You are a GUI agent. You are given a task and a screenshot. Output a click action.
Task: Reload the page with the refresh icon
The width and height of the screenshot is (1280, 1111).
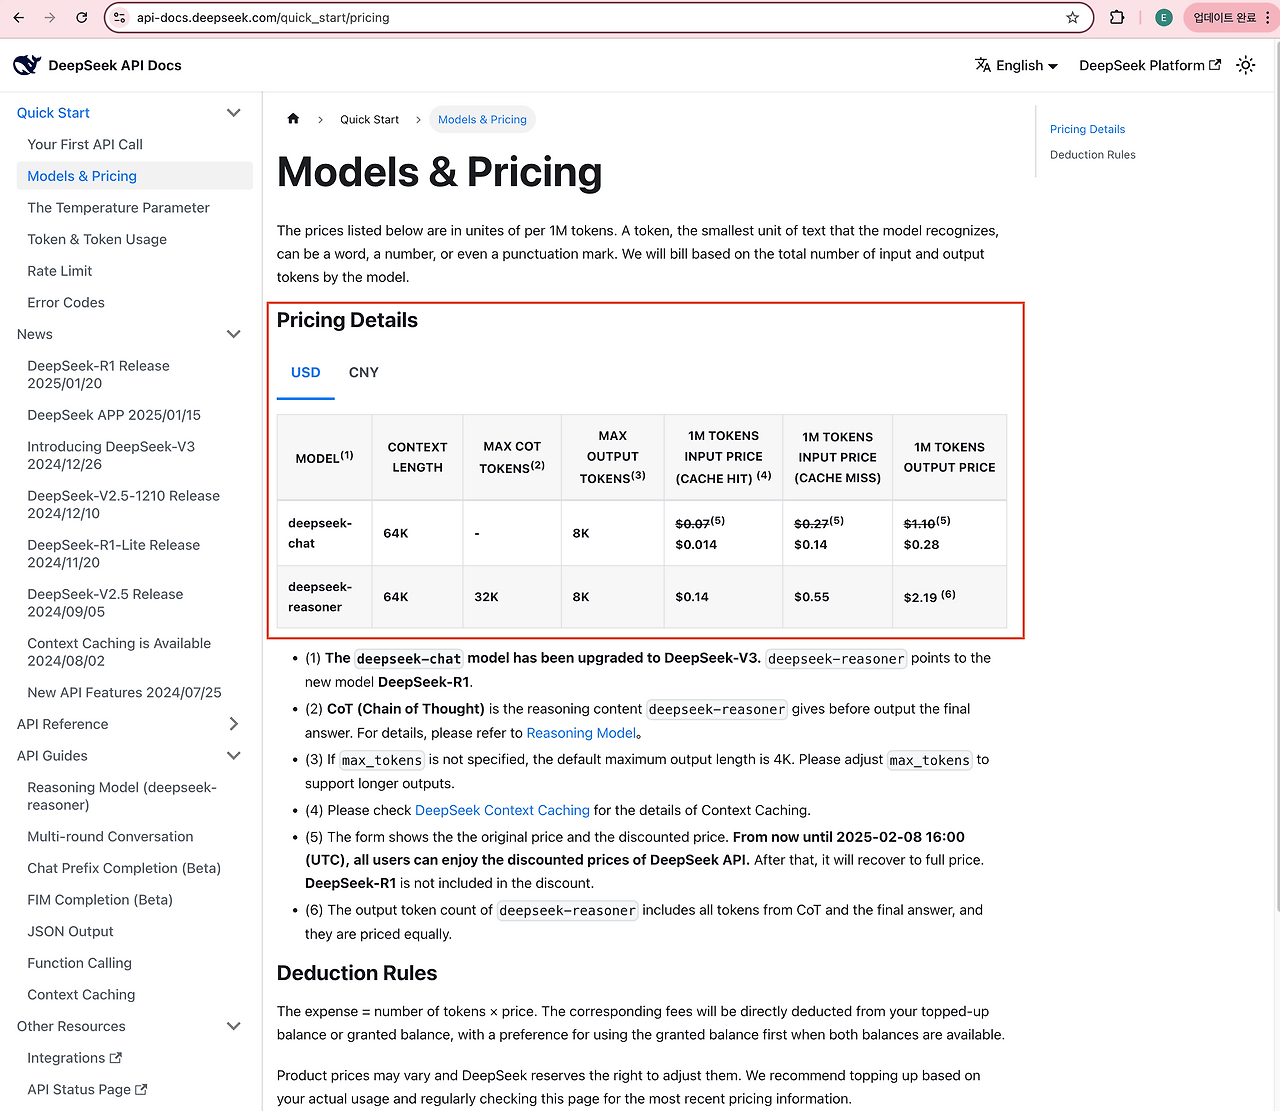pyautogui.click(x=82, y=18)
